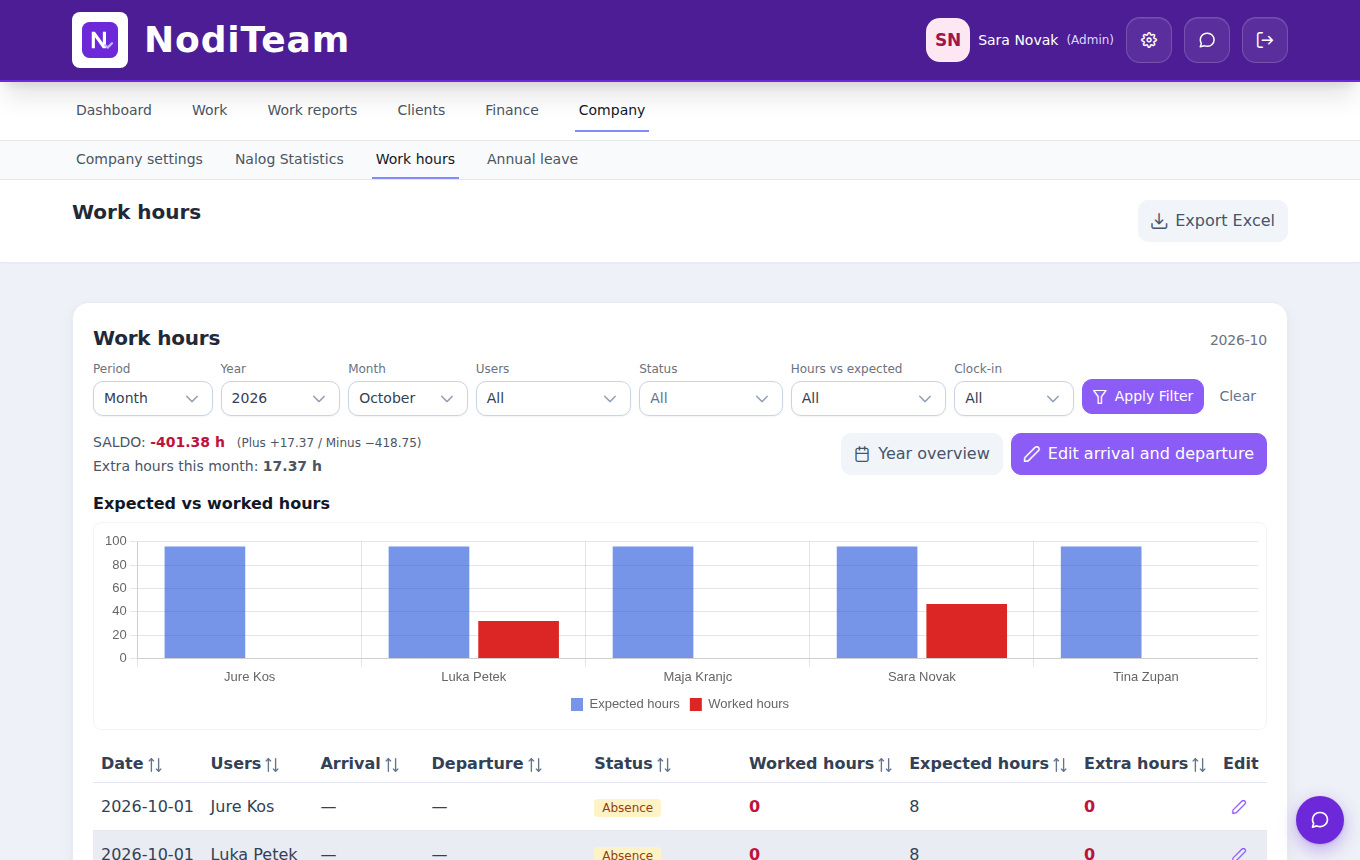Screen dimensions: 1360x860
Task: Open Company settings sub-tab
Action: [139, 159]
